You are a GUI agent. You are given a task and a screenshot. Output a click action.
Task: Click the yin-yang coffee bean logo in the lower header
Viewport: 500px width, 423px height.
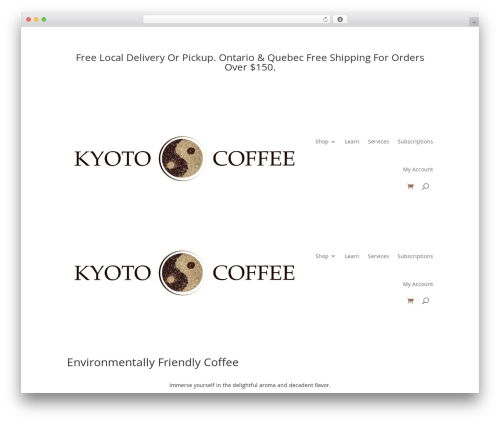[182, 273]
